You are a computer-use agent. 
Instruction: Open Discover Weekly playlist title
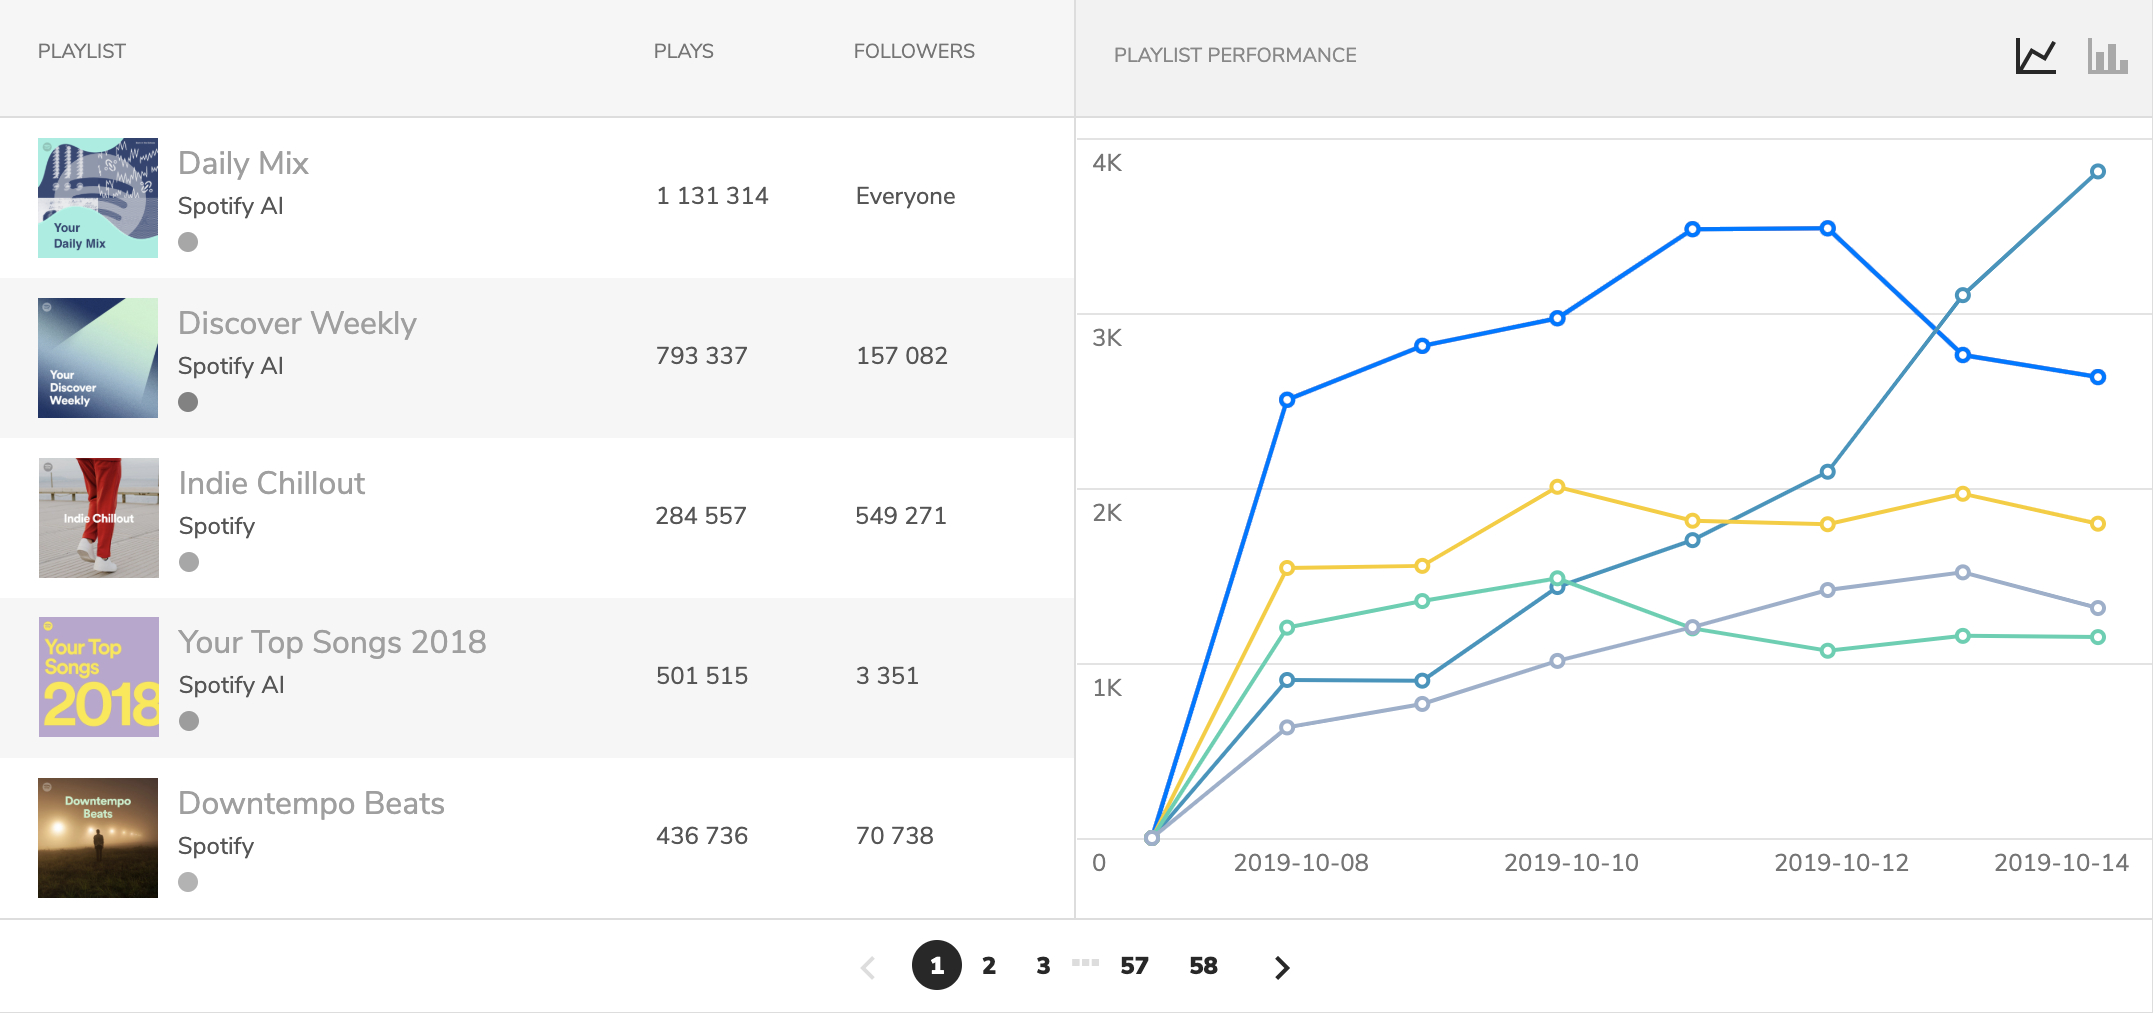tap(297, 323)
